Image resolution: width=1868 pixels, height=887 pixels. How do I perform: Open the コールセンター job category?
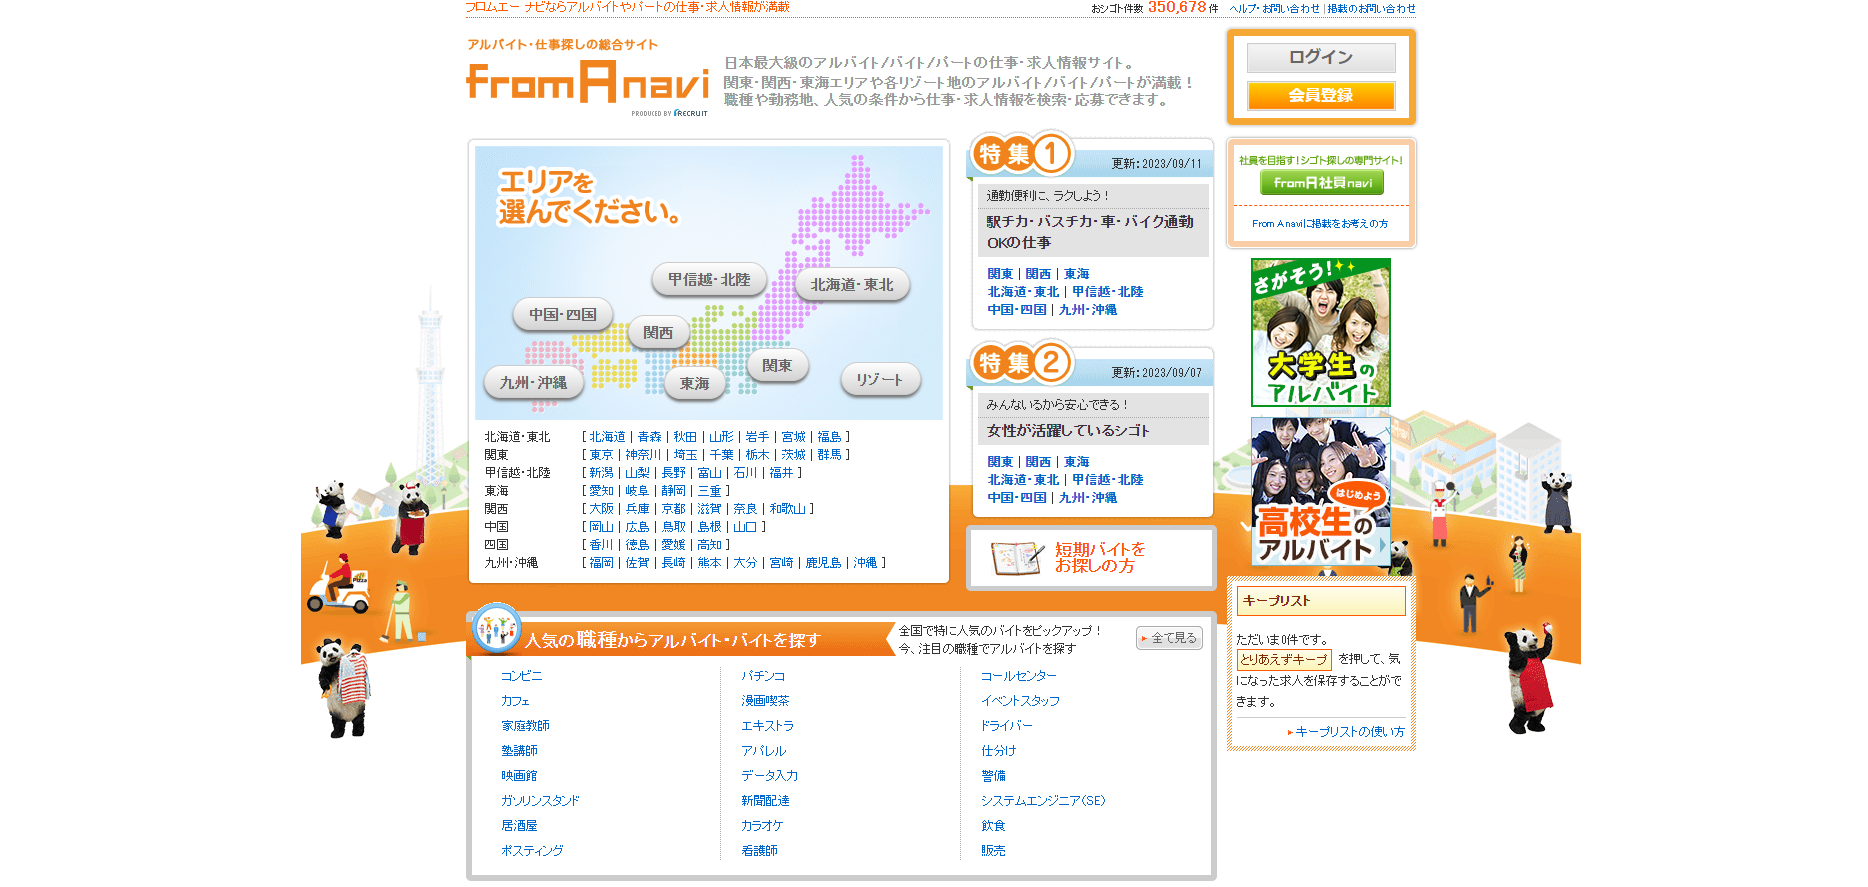[x=1018, y=676]
